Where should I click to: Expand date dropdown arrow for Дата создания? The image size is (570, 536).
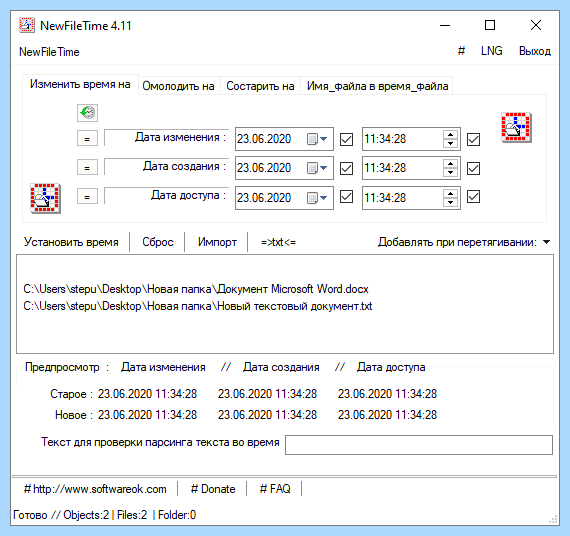[x=324, y=168]
